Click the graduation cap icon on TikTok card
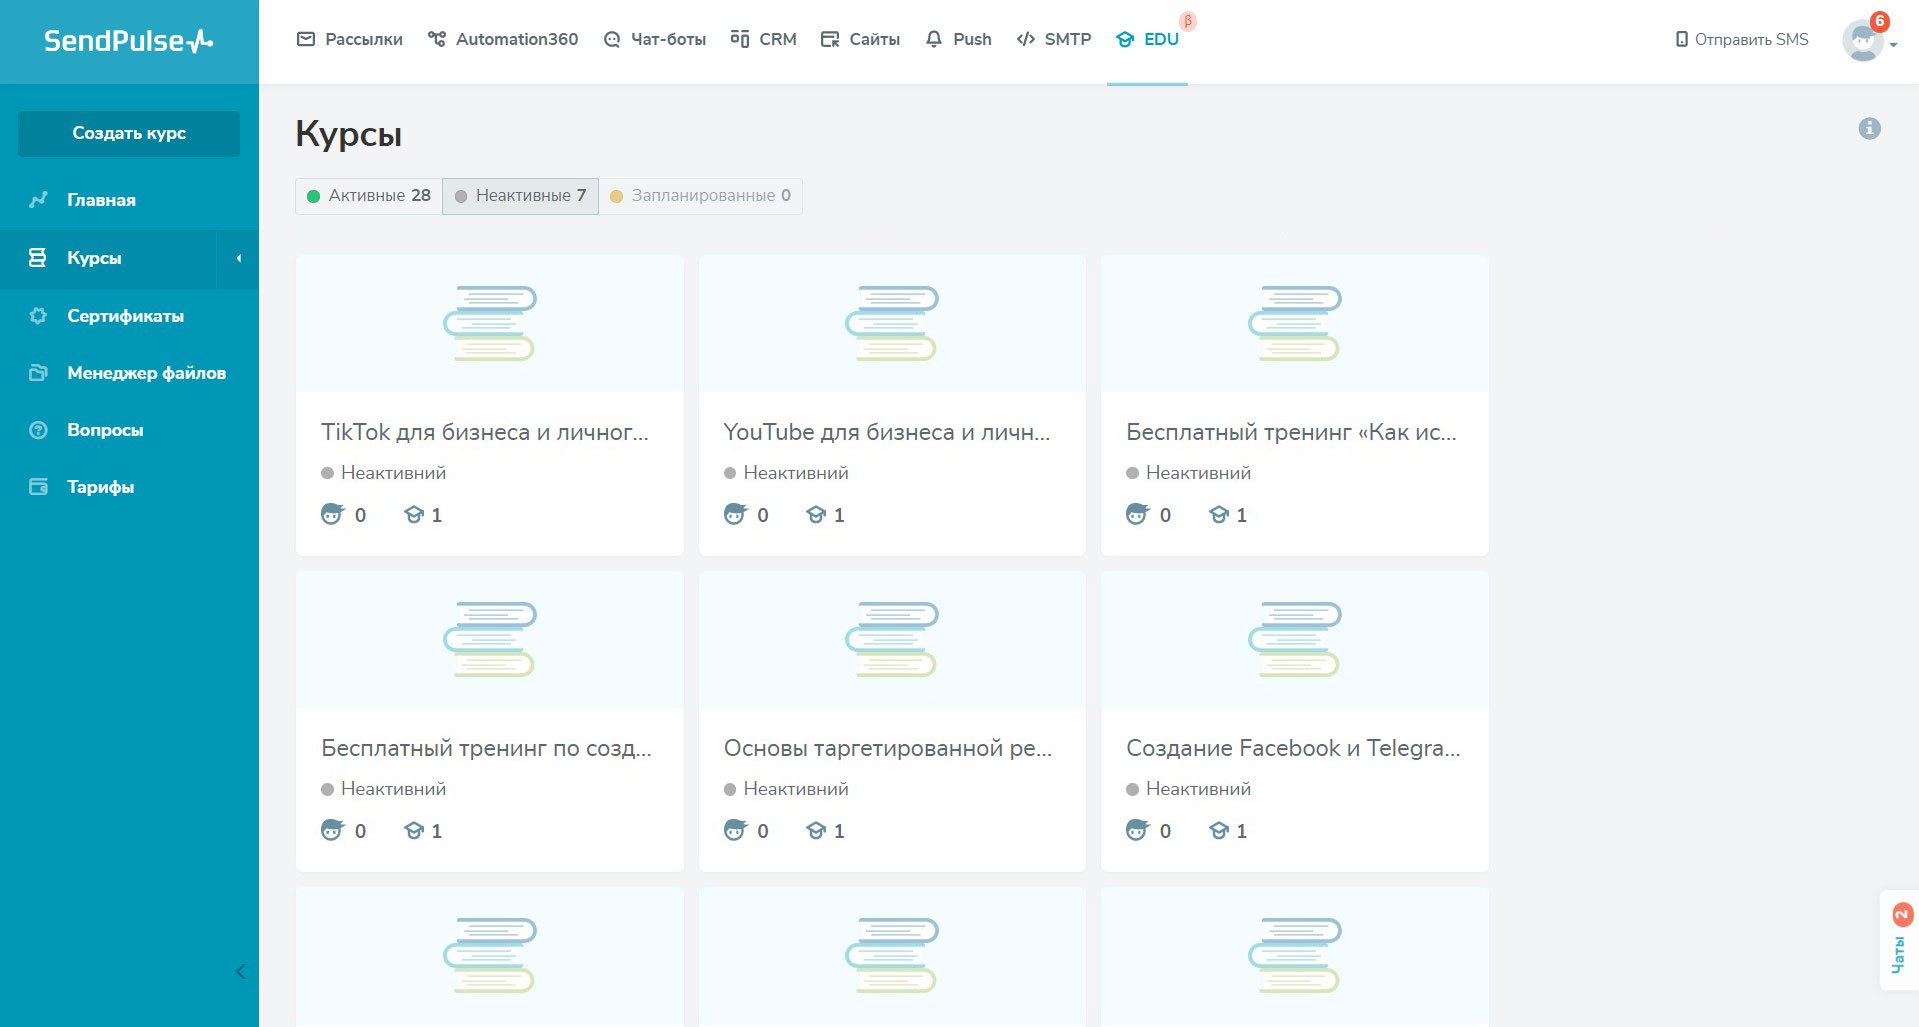 pos(413,515)
